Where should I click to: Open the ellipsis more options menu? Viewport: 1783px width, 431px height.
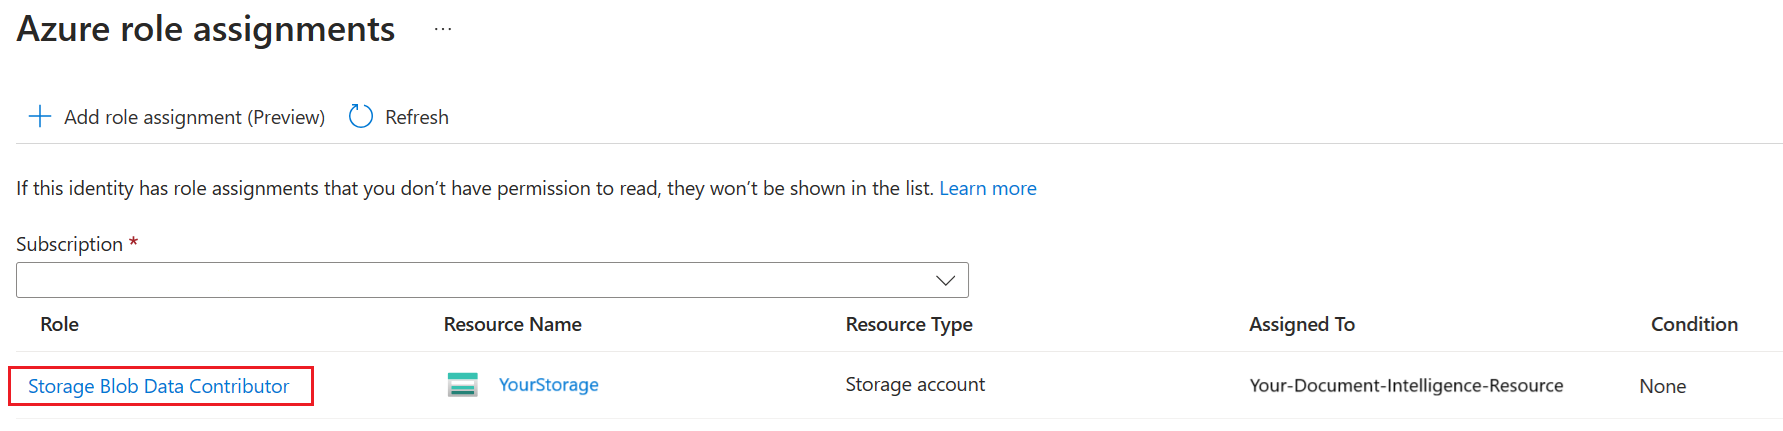[443, 30]
